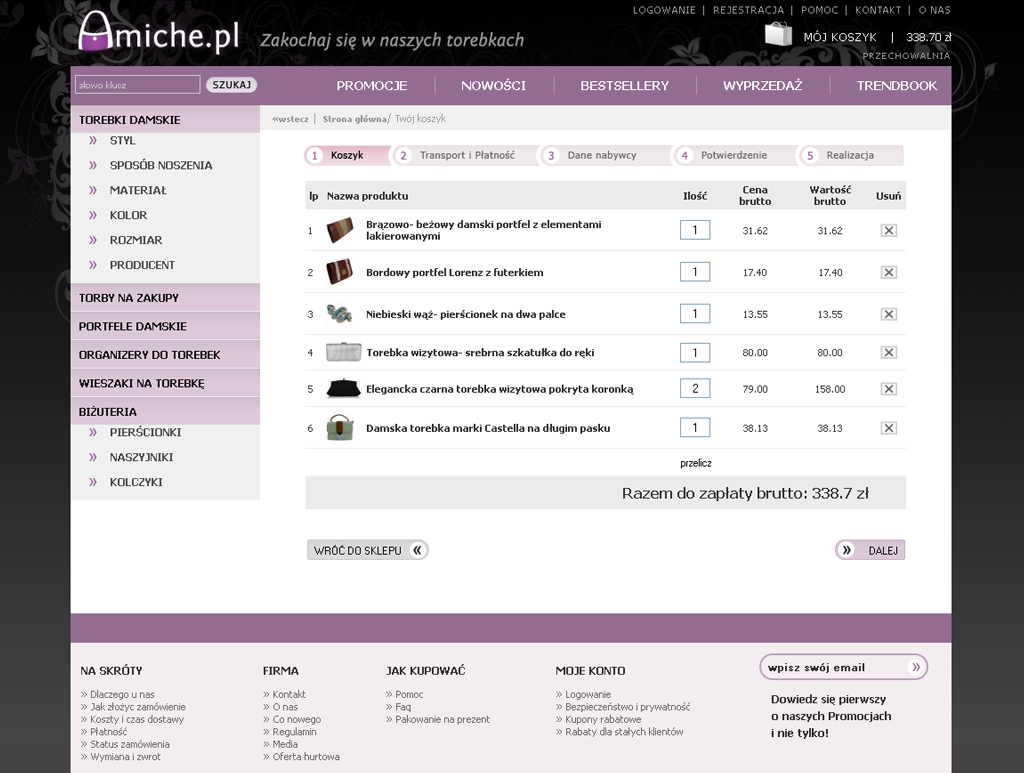
Task: Click the quantity field for Elegancka czarna torebka
Action: [695, 389]
